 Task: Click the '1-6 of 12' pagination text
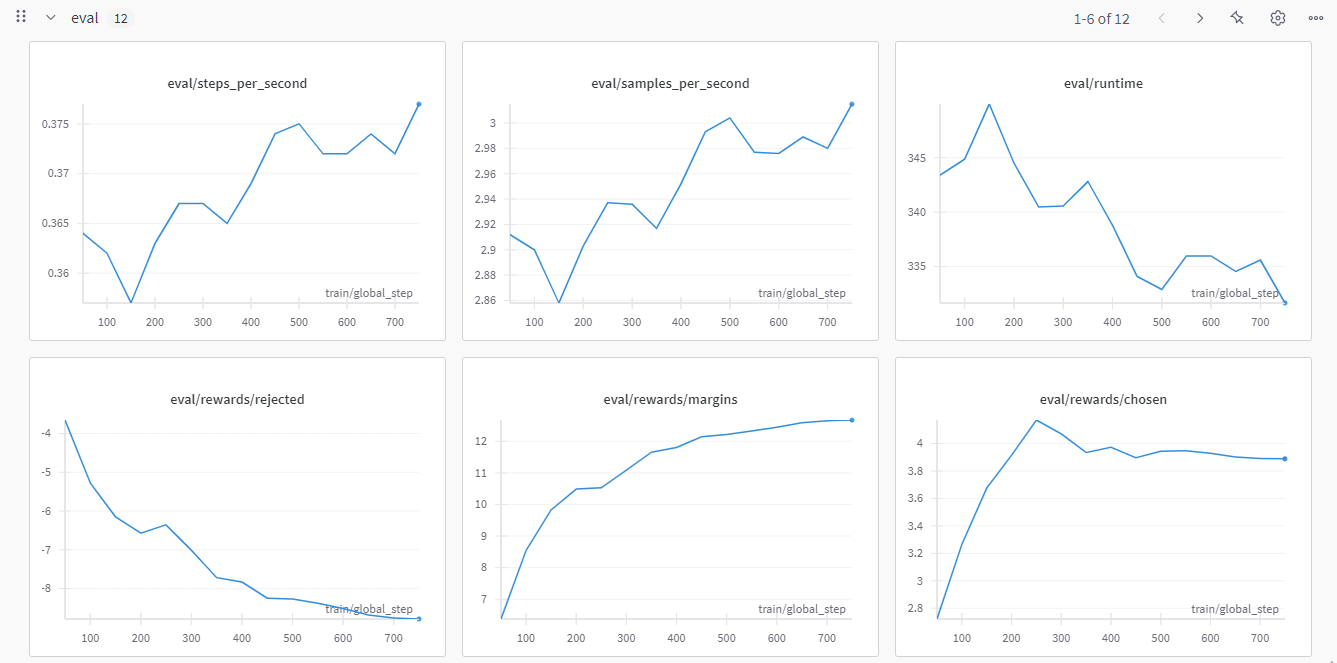(1101, 18)
